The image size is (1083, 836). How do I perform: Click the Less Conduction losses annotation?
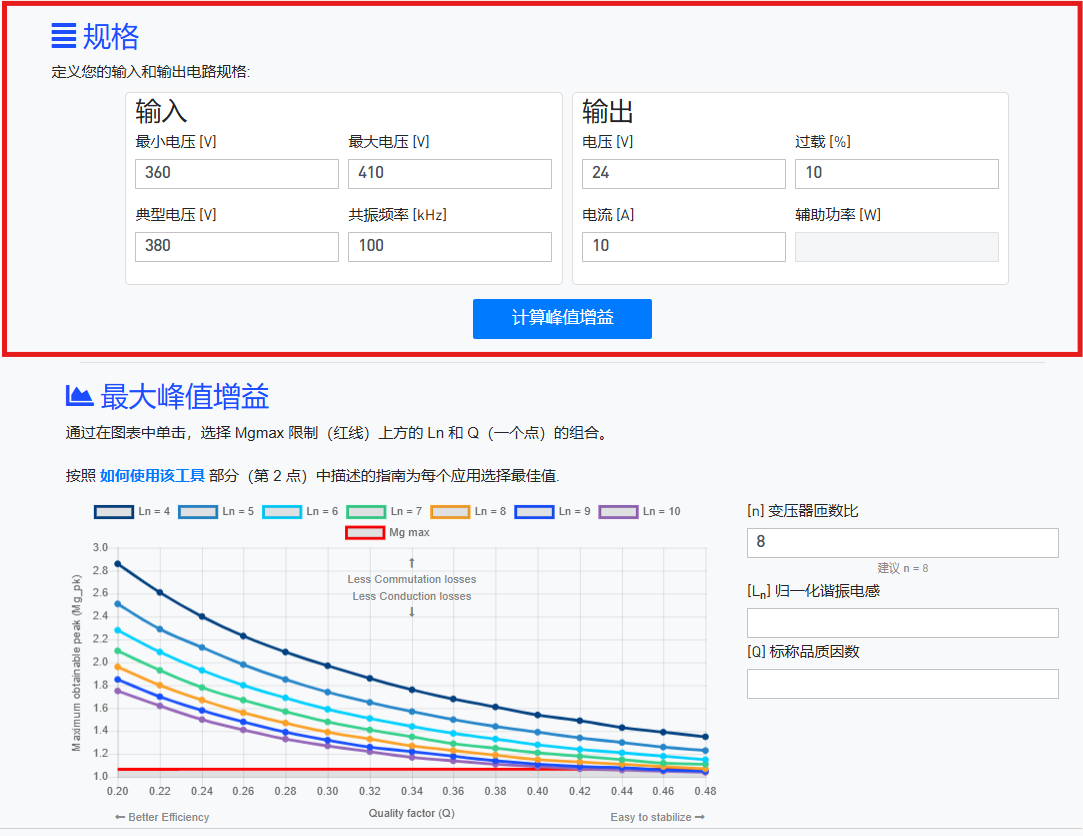pyautogui.click(x=412, y=596)
